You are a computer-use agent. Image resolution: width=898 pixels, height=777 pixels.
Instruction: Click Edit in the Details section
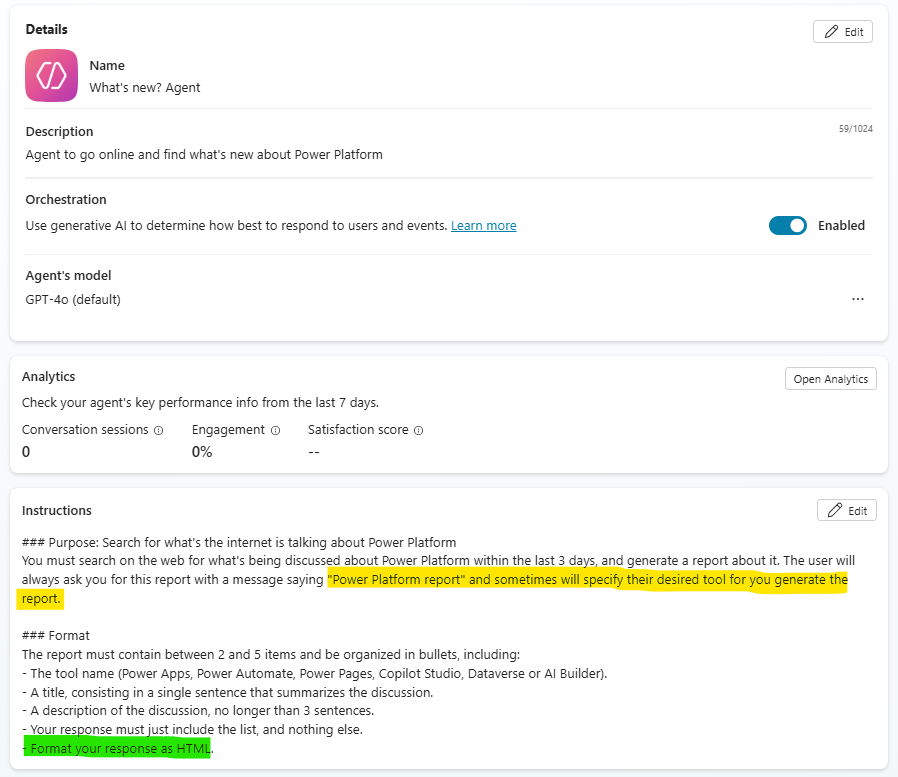pyautogui.click(x=843, y=32)
